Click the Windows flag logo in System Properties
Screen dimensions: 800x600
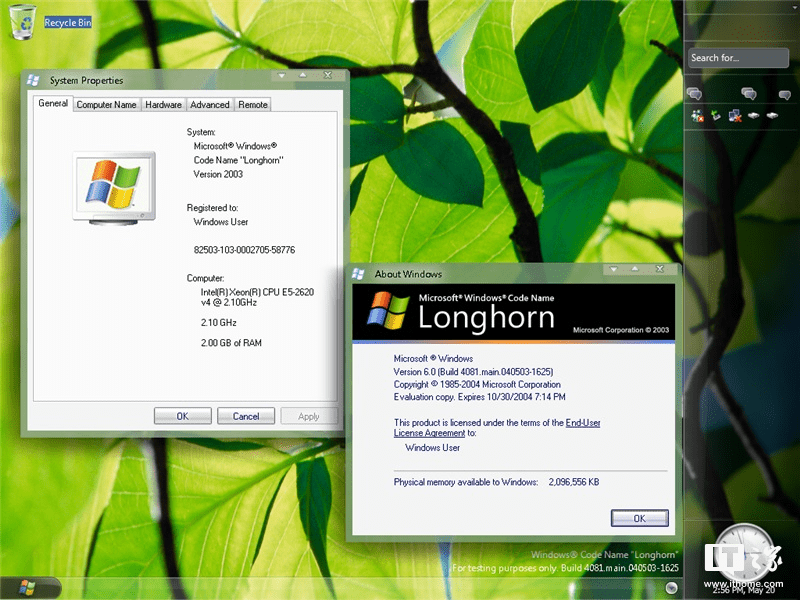(113, 186)
